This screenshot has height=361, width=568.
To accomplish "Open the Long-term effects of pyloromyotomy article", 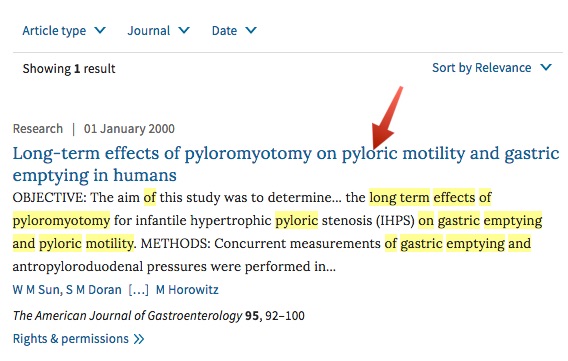I will point(286,164).
